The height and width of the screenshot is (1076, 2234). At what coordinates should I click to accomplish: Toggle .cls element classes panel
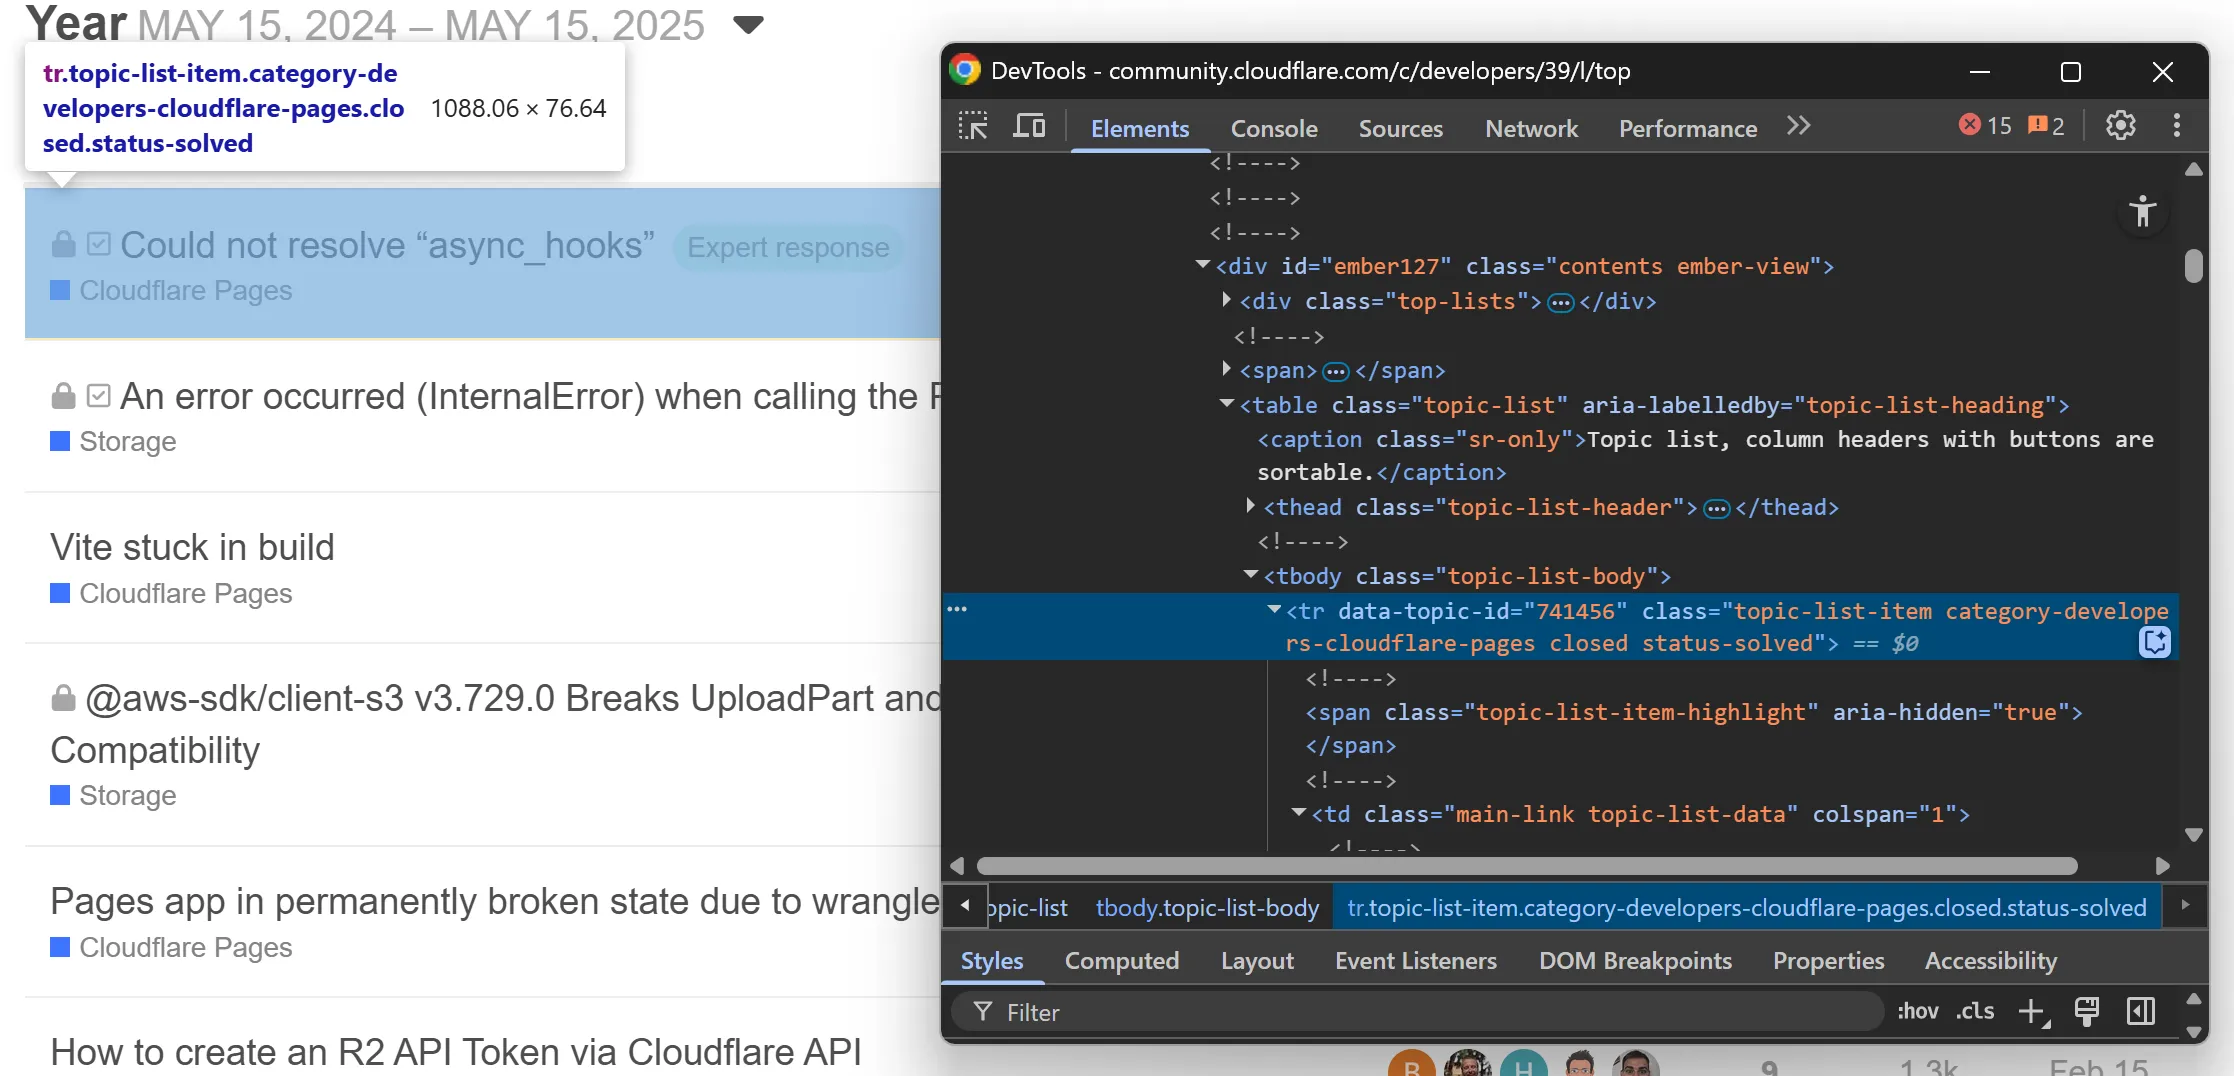point(1975,1012)
